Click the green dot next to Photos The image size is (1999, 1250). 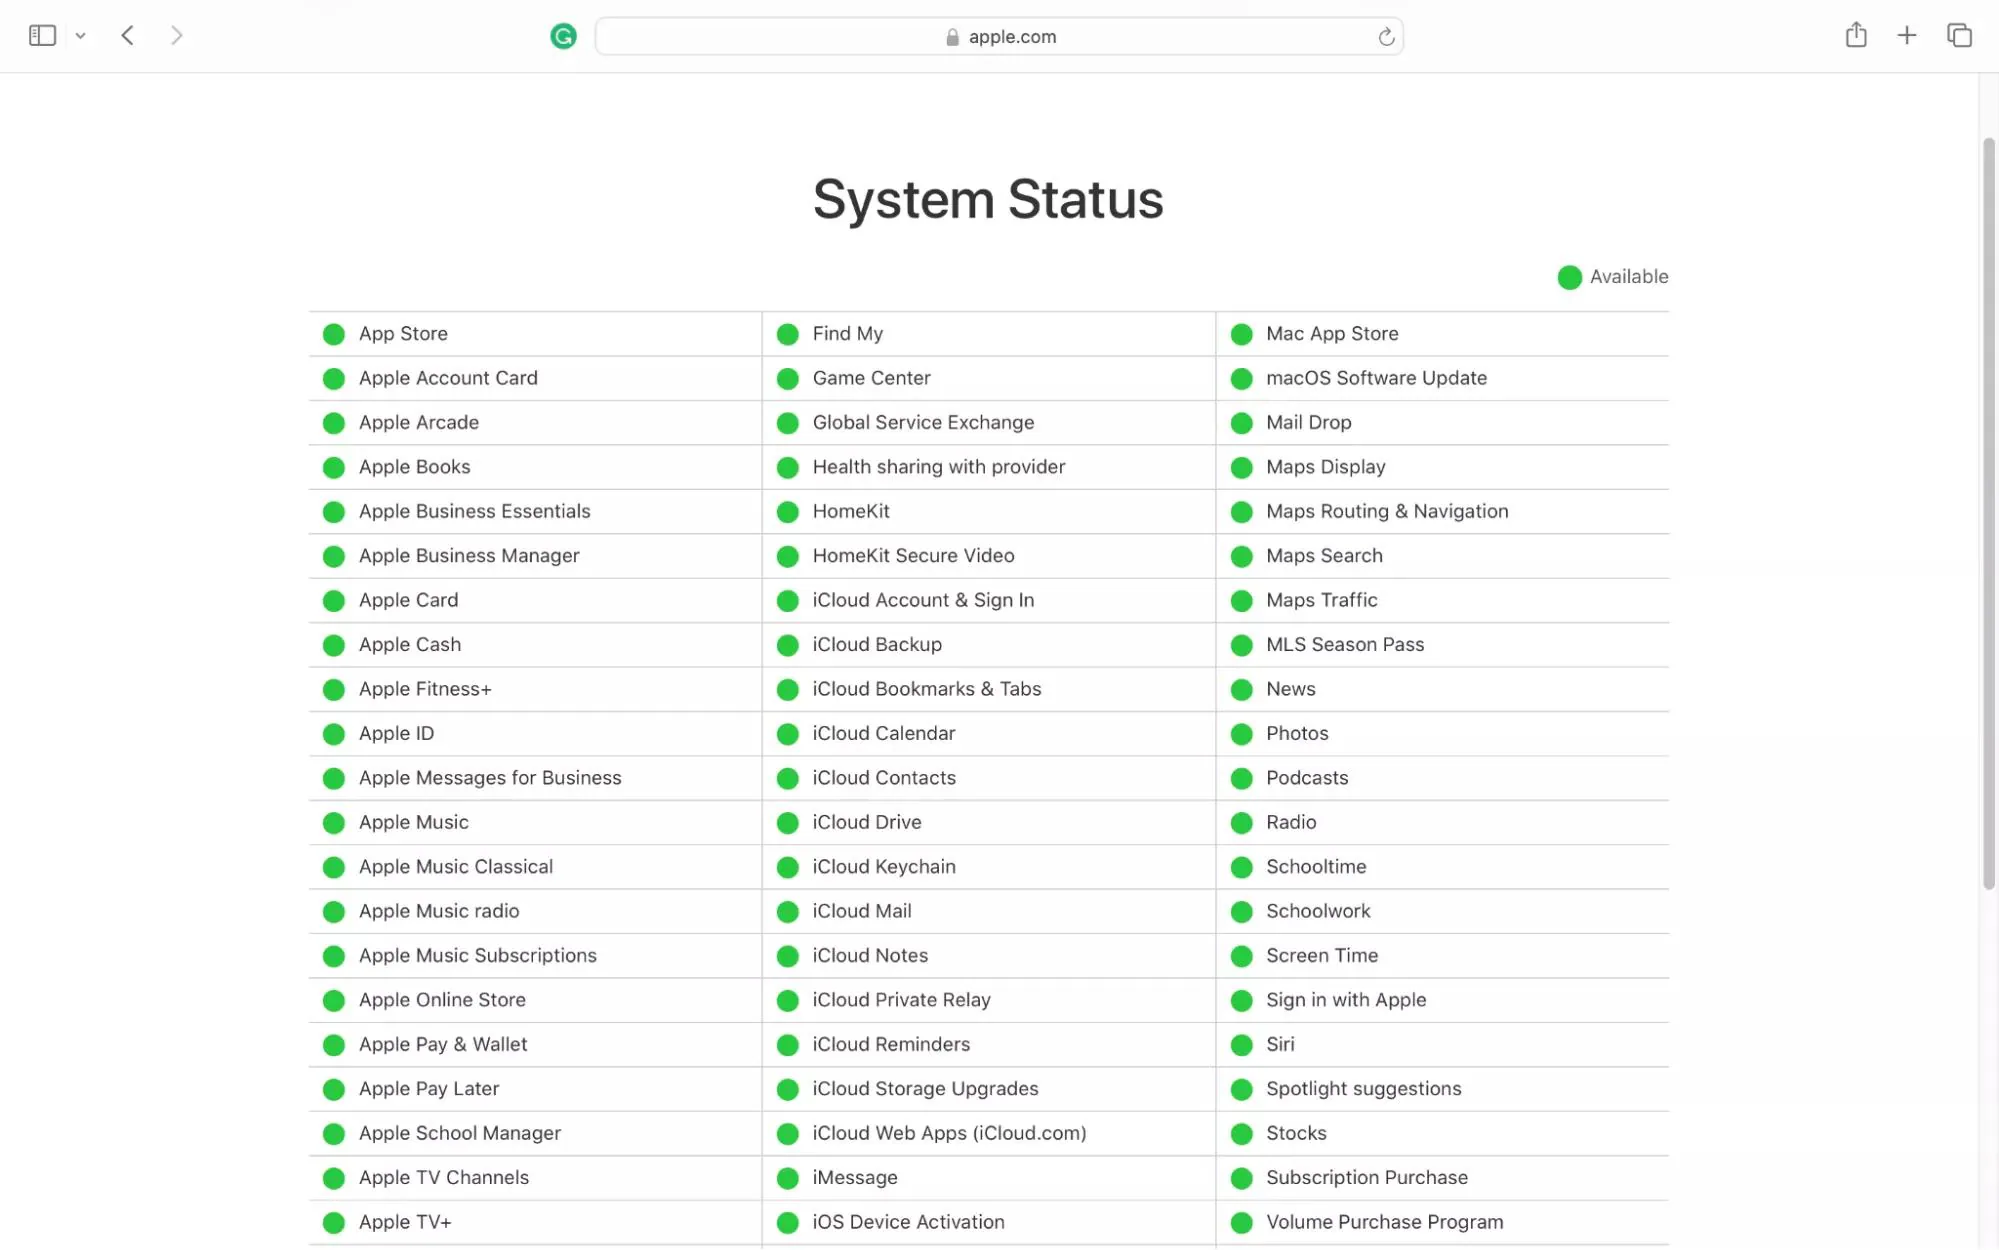point(1242,734)
